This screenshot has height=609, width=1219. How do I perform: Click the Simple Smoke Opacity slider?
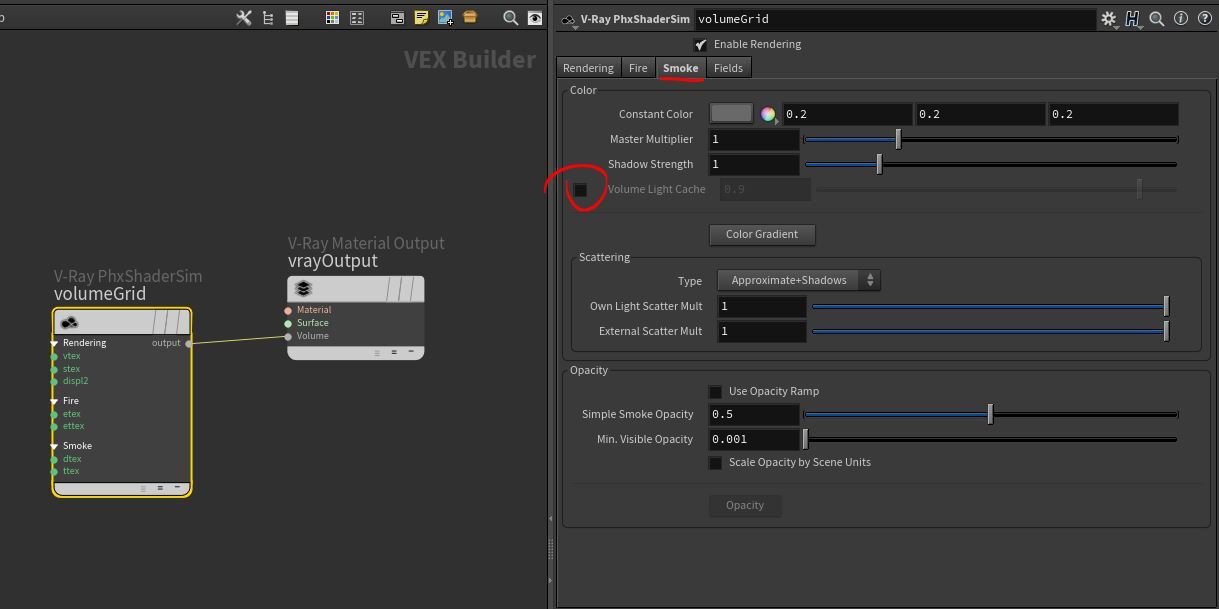tap(991, 415)
